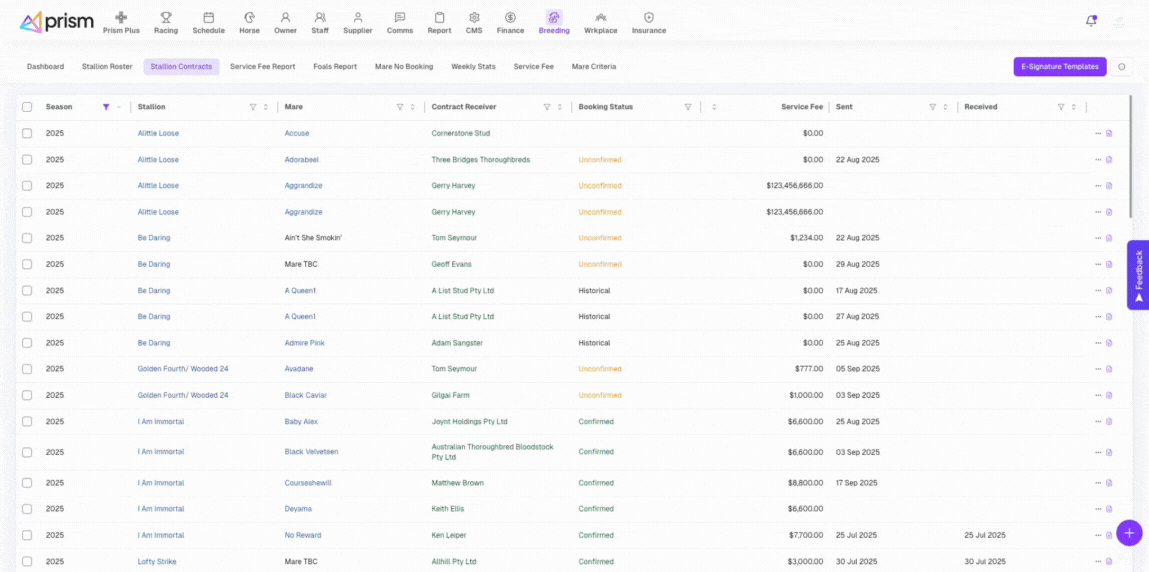Open the Stallion column filter dropdown
1149x572 pixels.
252,107
